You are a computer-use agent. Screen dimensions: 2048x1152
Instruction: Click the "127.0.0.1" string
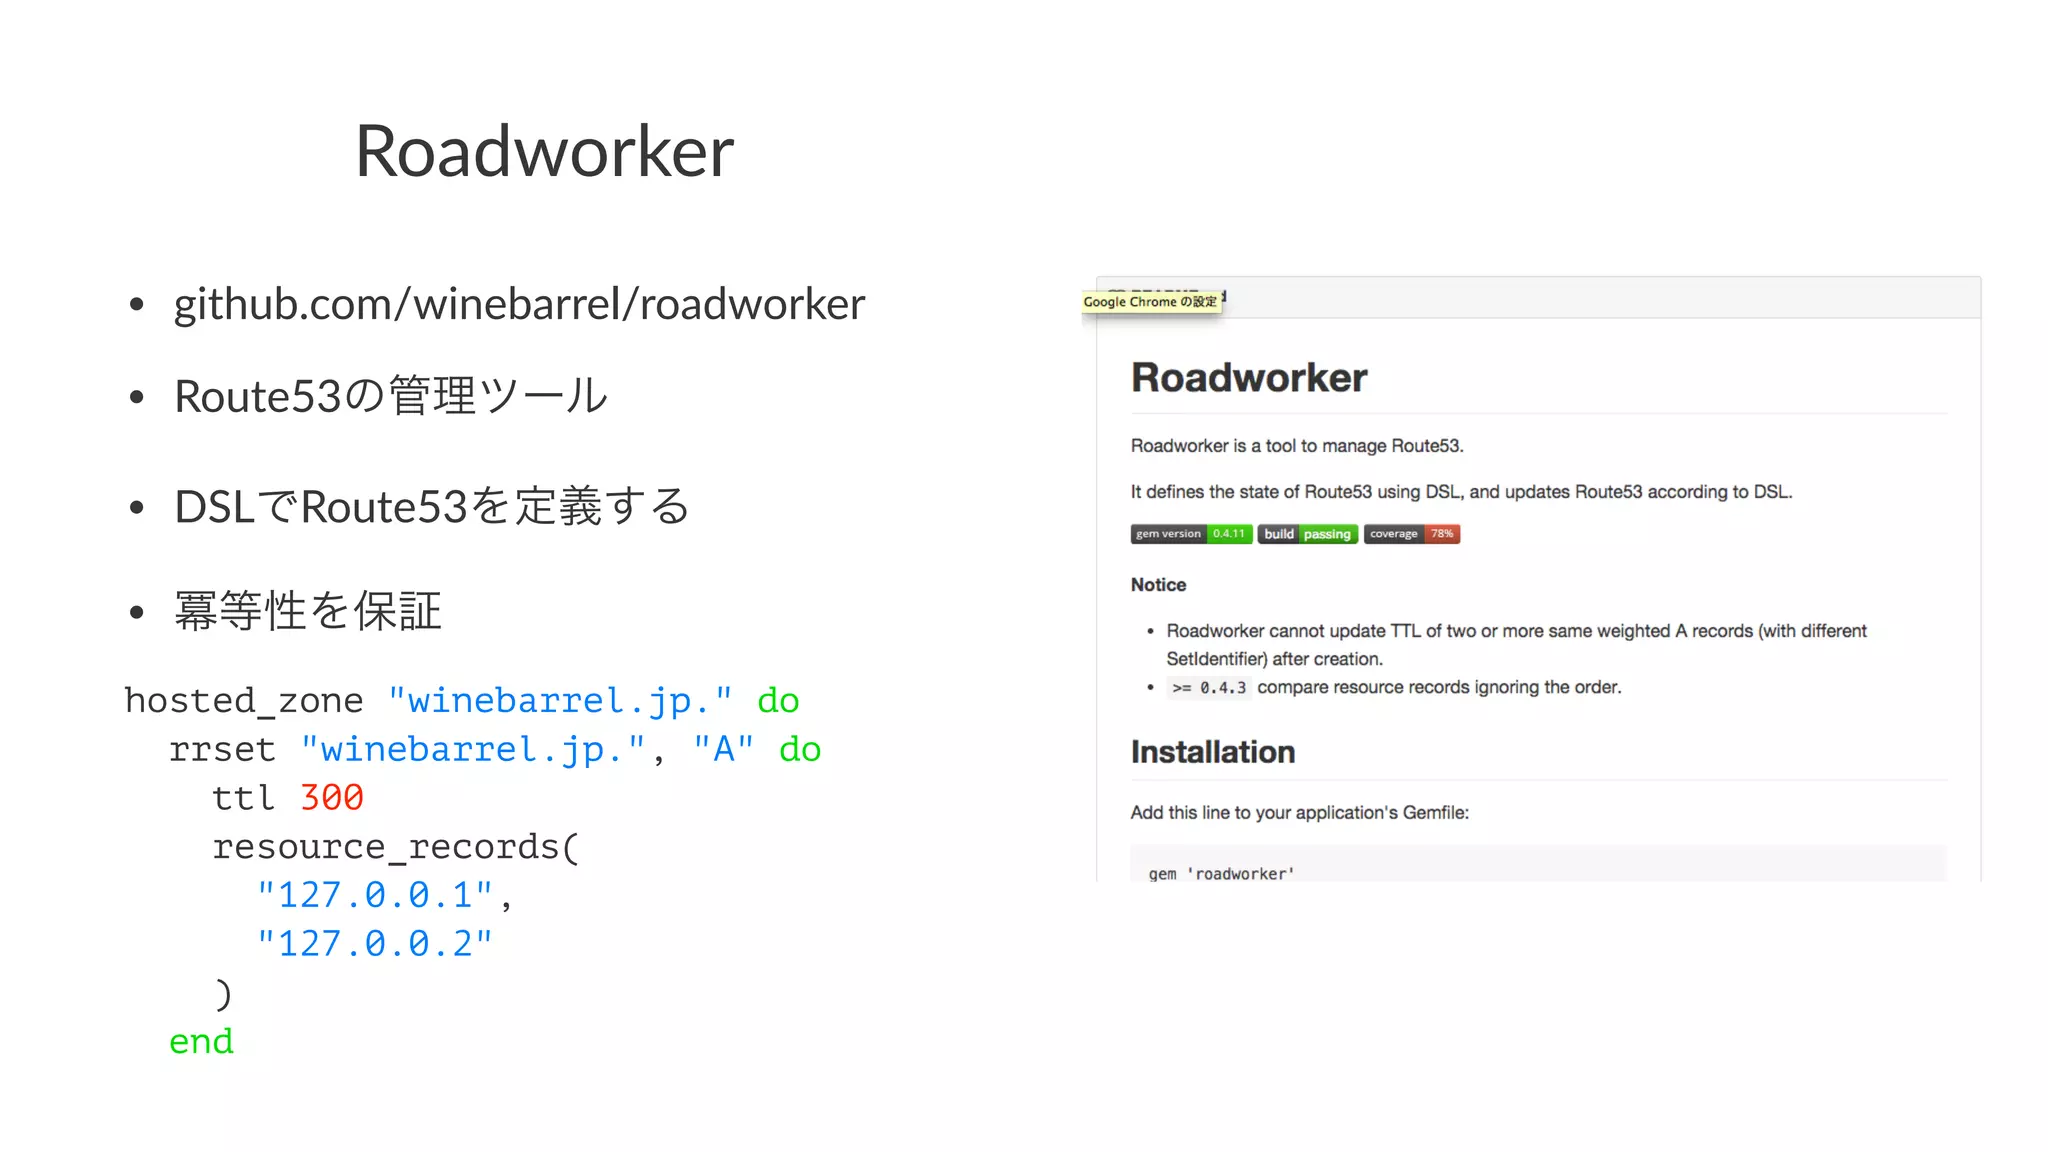tap(375, 895)
